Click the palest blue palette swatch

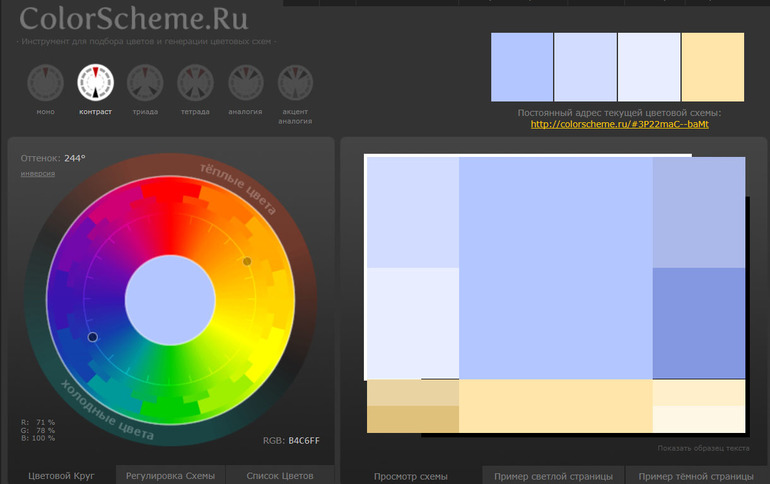point(649,67)
